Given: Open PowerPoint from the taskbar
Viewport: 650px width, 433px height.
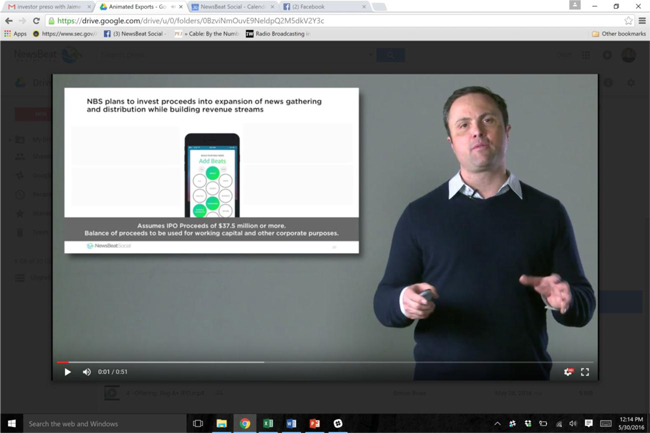Looking at the screenshot, I should pos(314,424).
